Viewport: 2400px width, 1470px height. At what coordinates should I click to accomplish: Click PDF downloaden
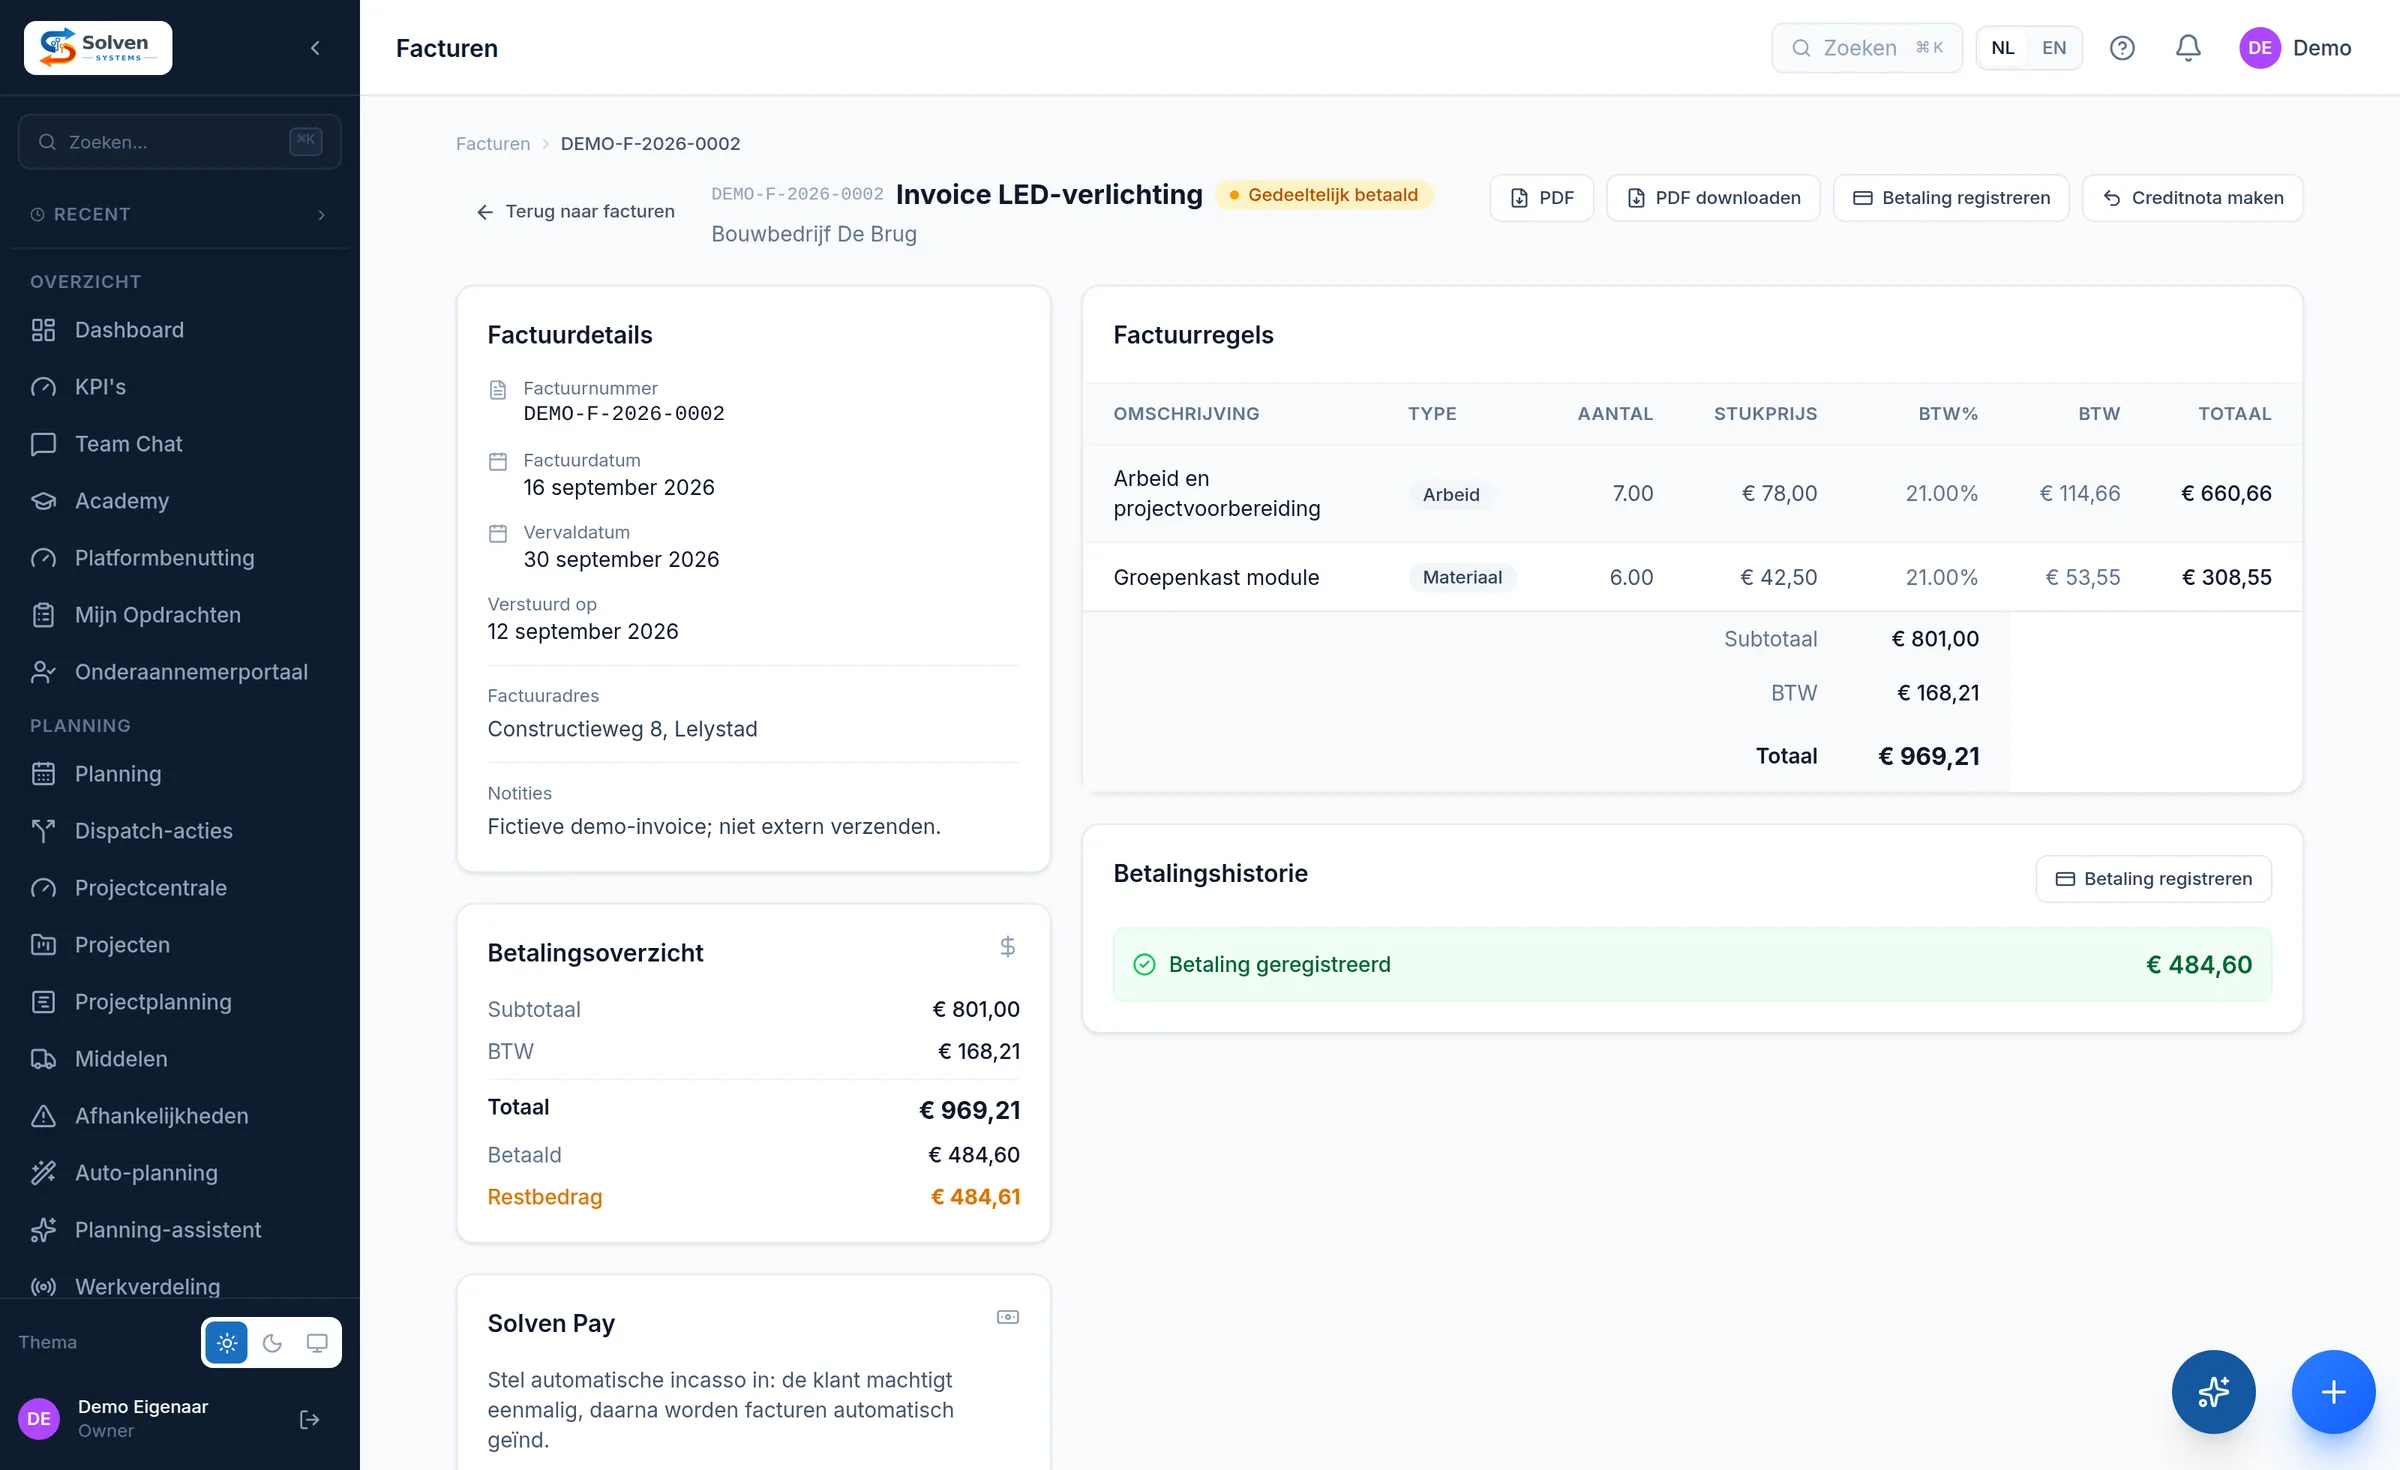click(1713, 198)
